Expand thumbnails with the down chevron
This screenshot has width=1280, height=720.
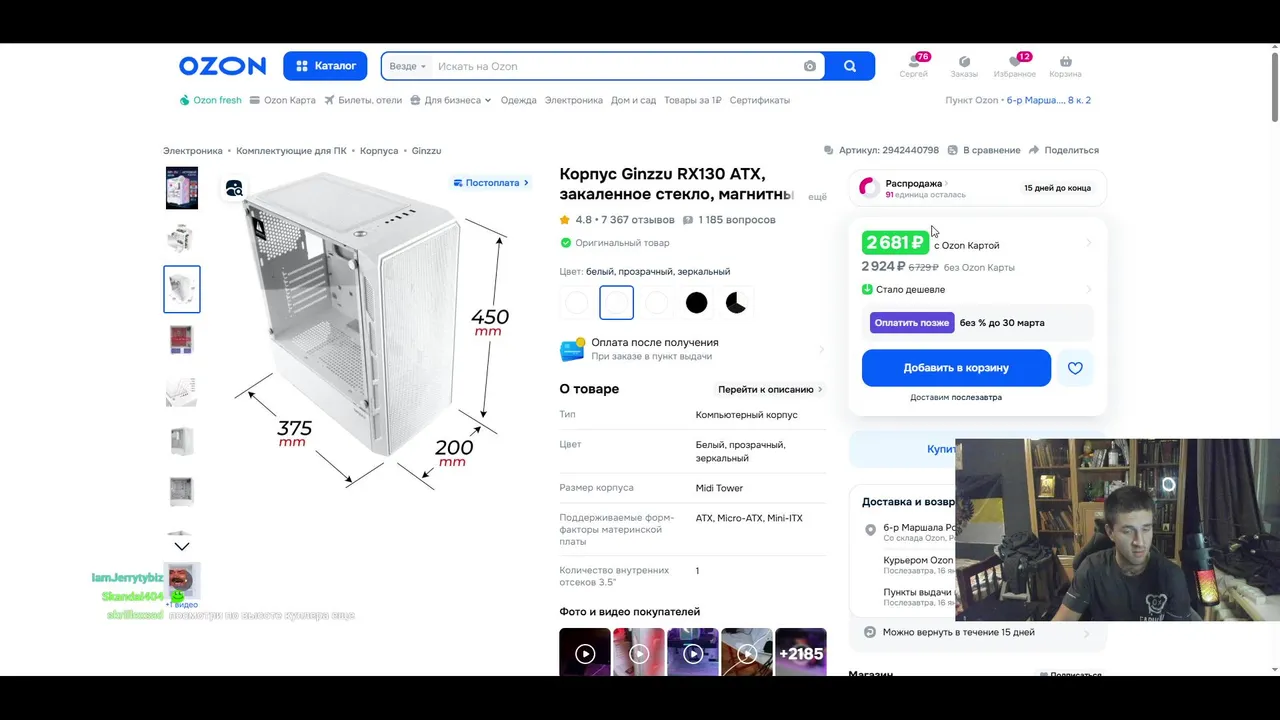[x=182, y=546]
